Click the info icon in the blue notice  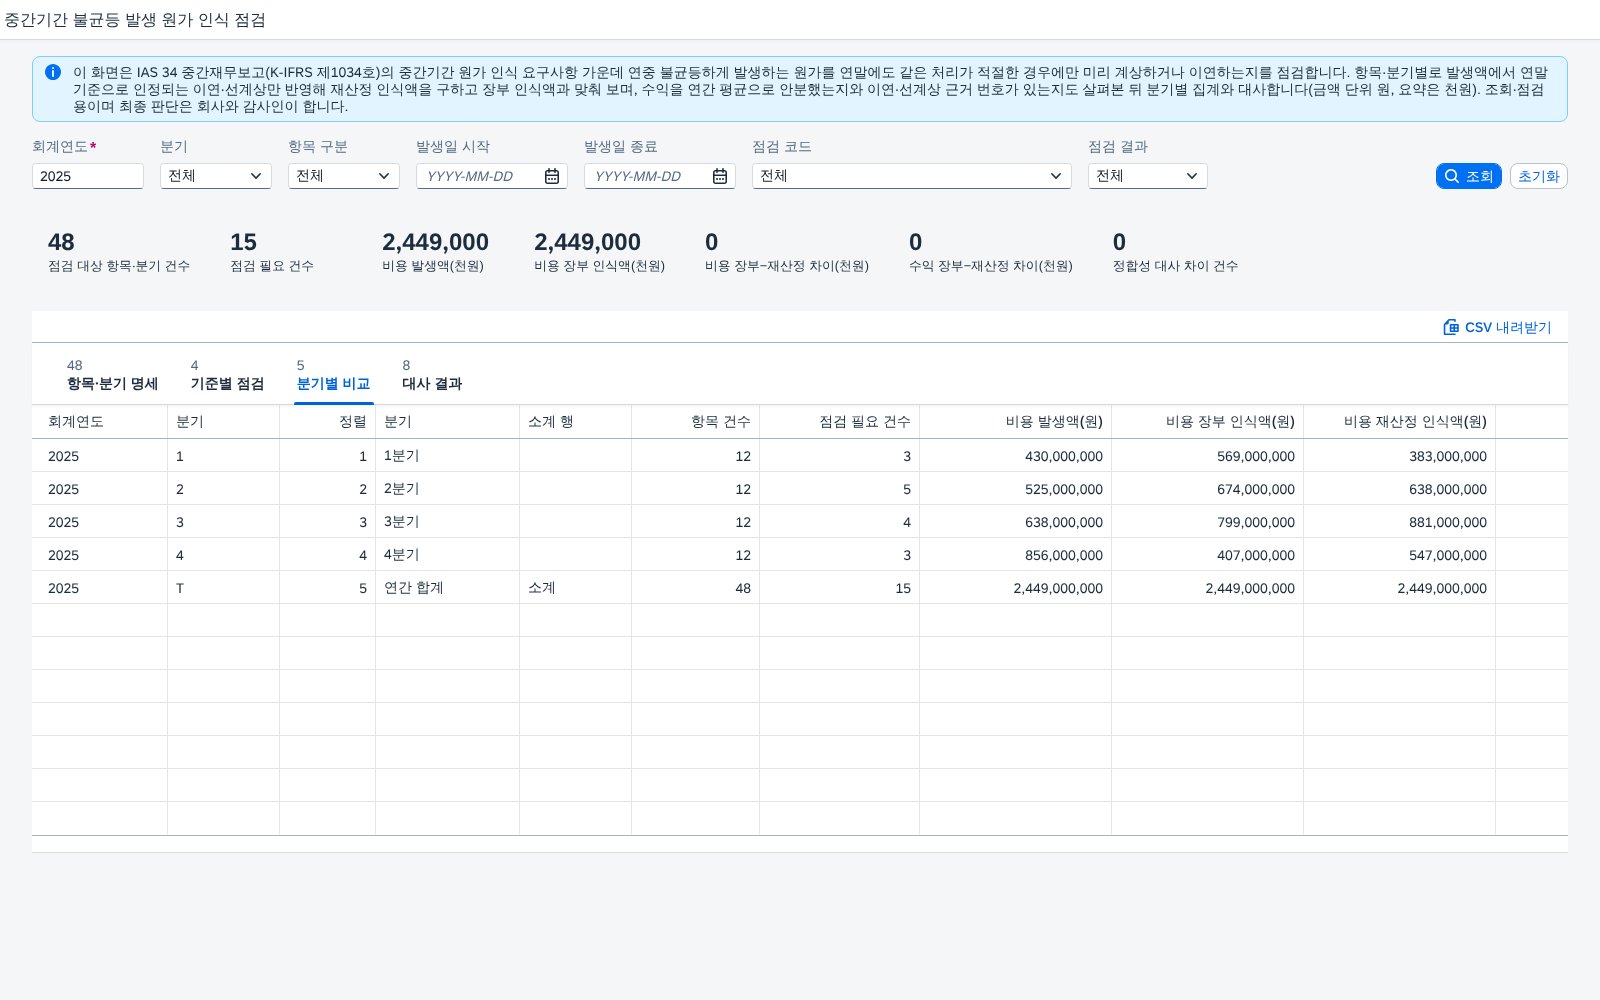53,72
